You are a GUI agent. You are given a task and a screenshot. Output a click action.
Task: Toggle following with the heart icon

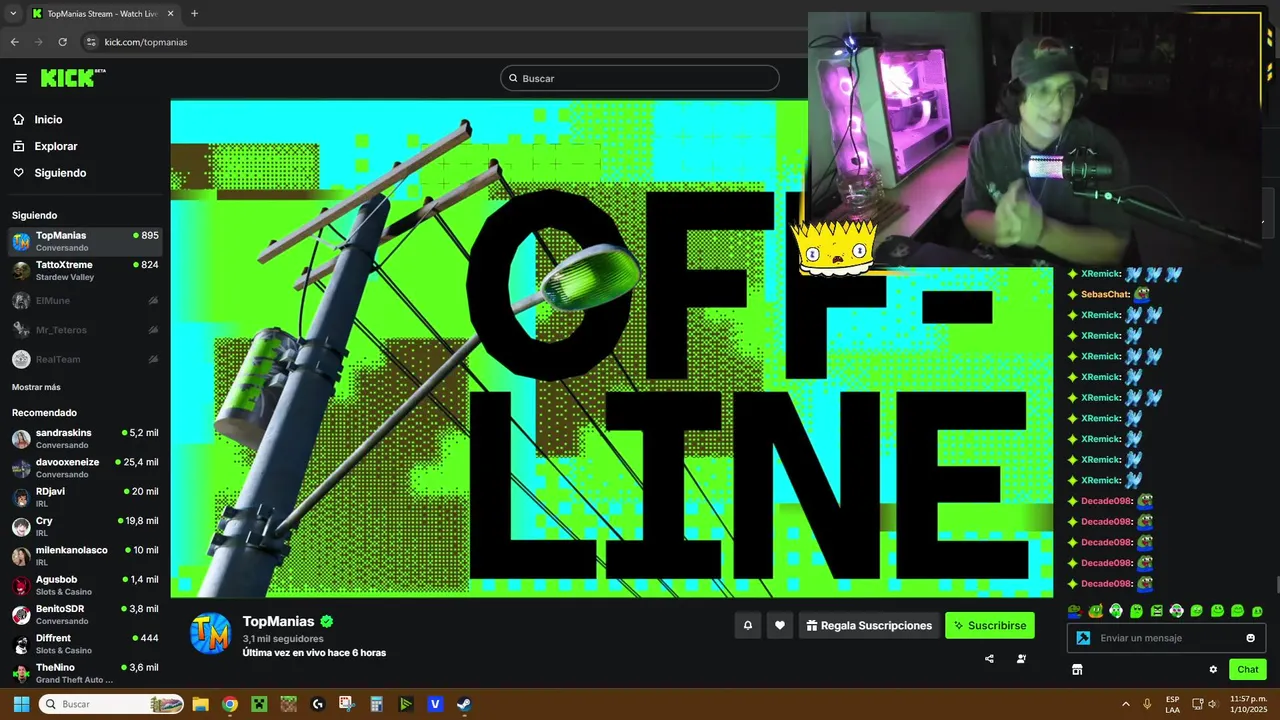pos(780,625)
